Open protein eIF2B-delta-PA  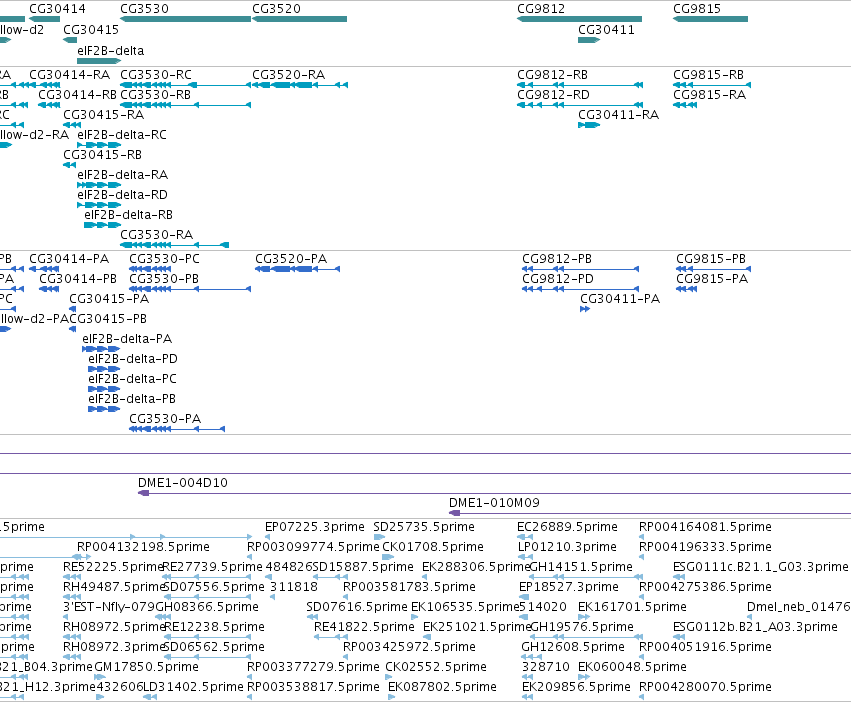[127, 339]
